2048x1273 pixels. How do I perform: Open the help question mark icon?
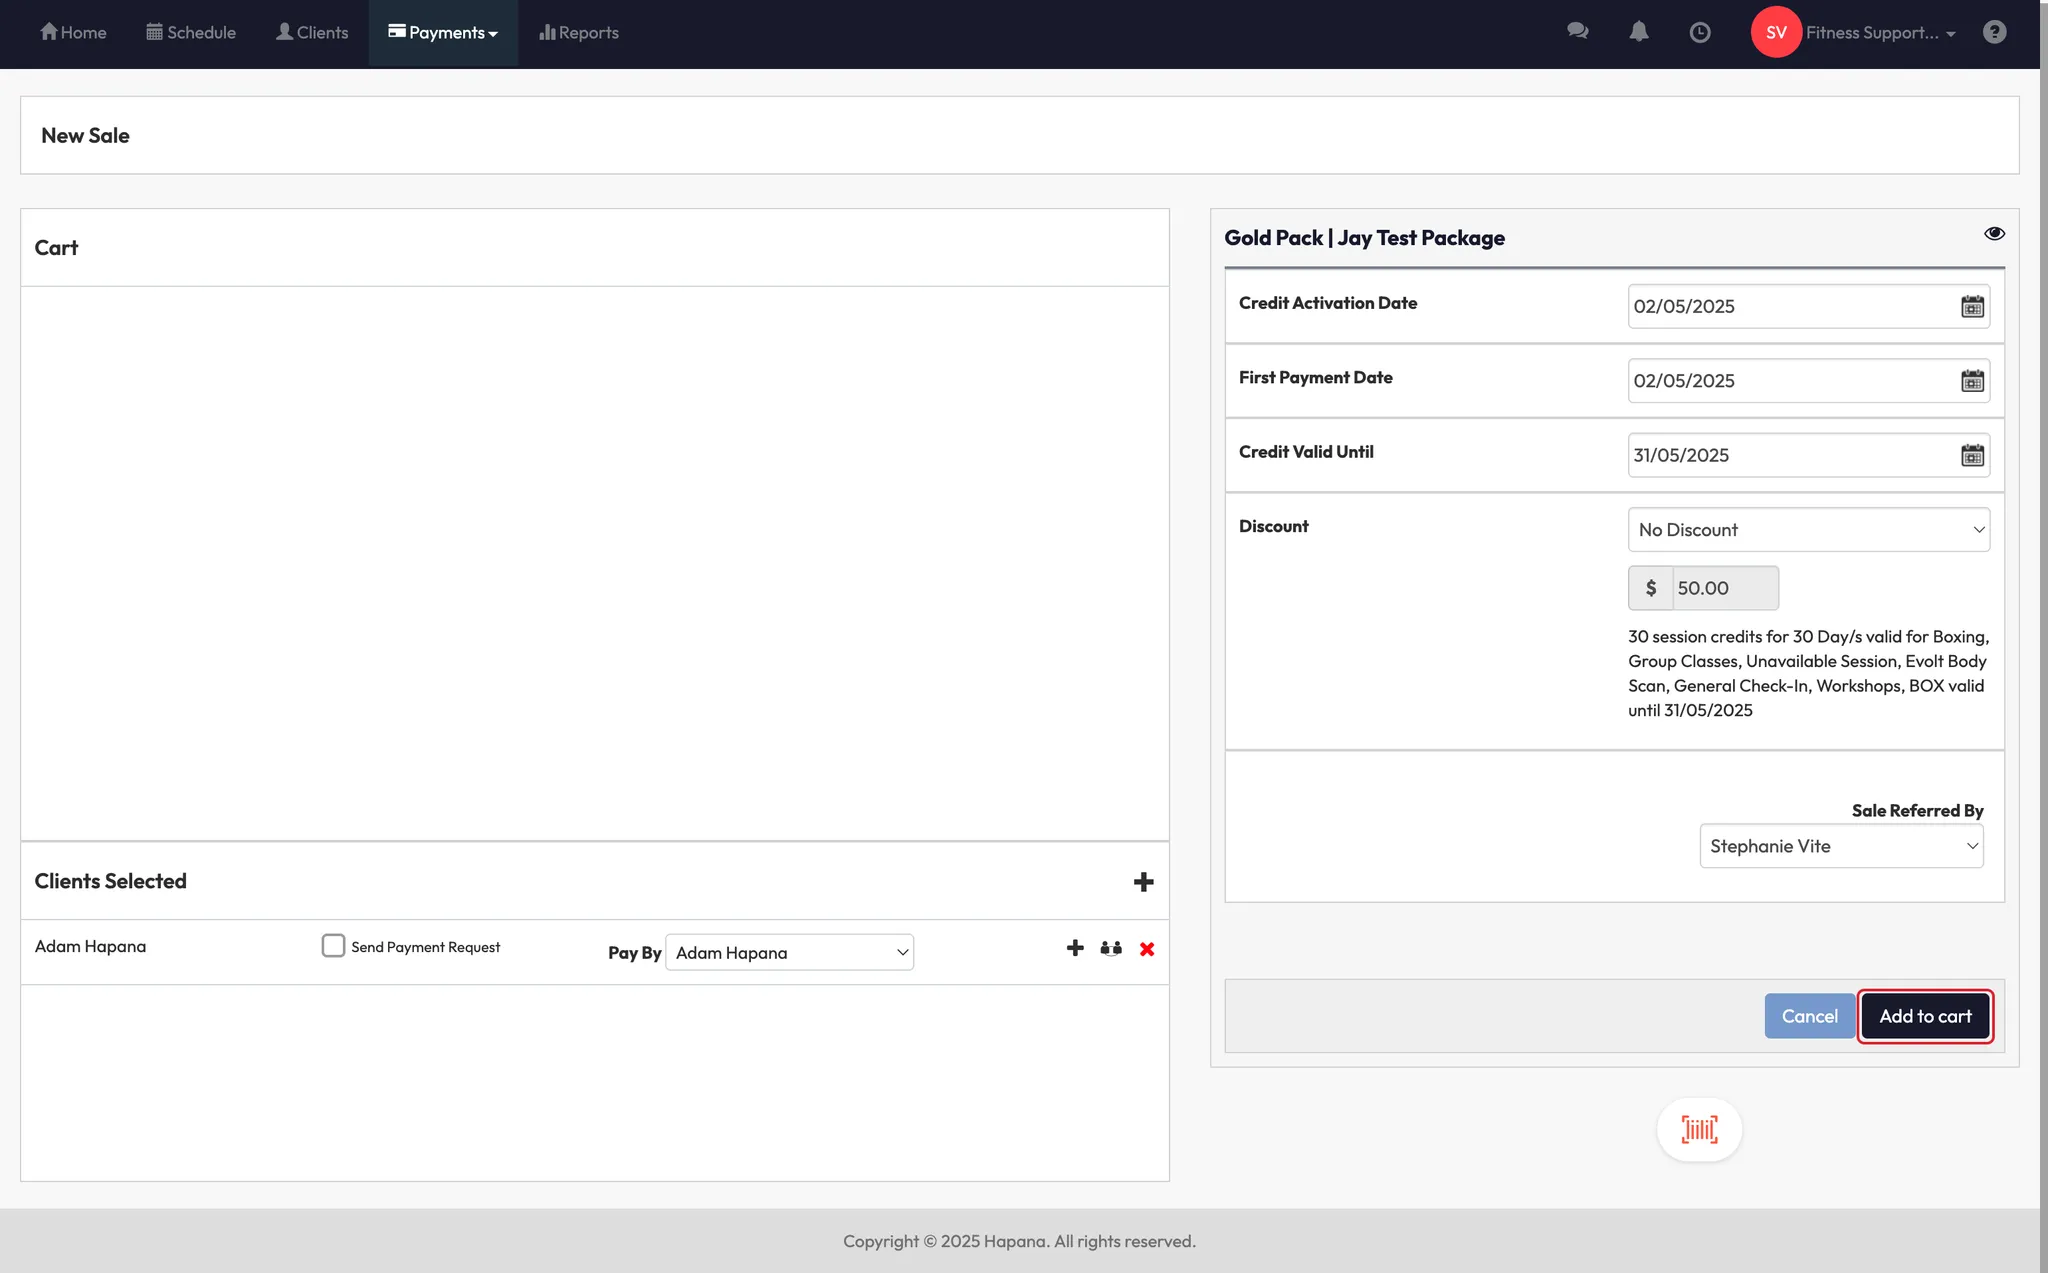click(x=1994, y=32)
